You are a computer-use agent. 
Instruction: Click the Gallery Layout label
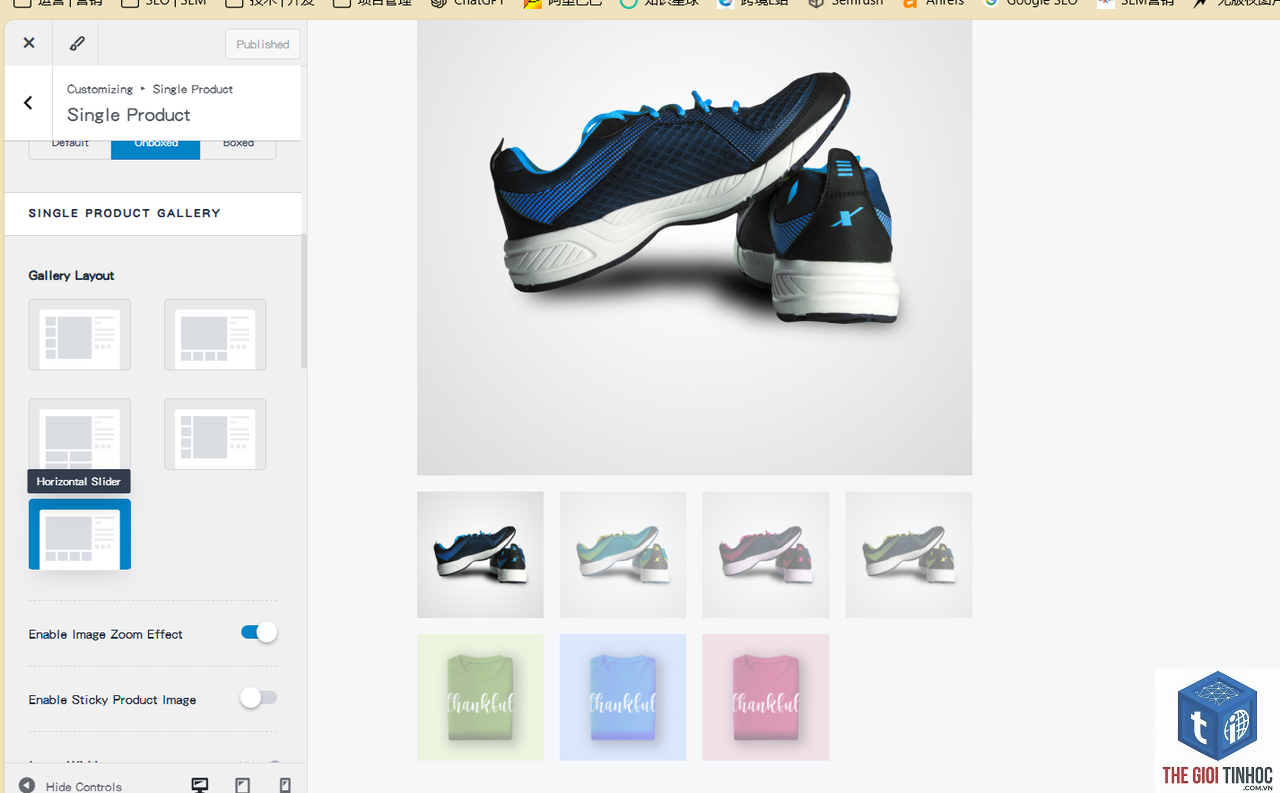pos(72,275)
